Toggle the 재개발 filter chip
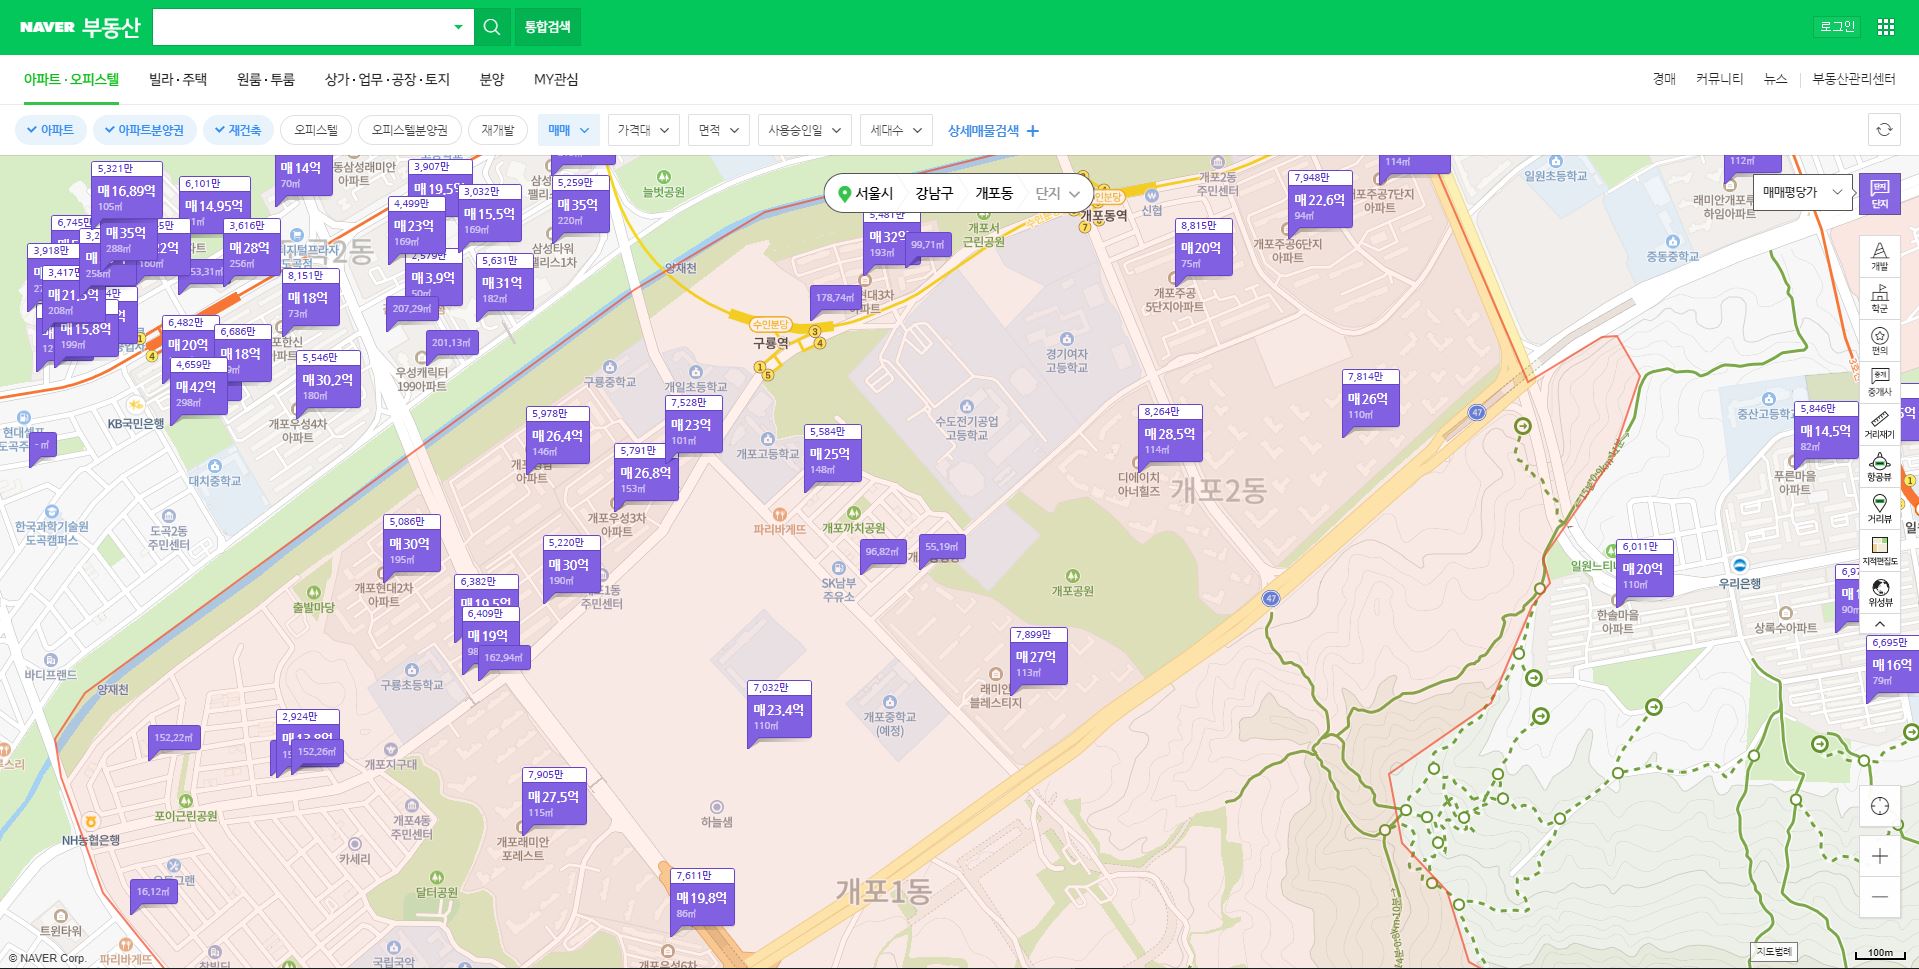1919x969 pixels. pos(497,130)
